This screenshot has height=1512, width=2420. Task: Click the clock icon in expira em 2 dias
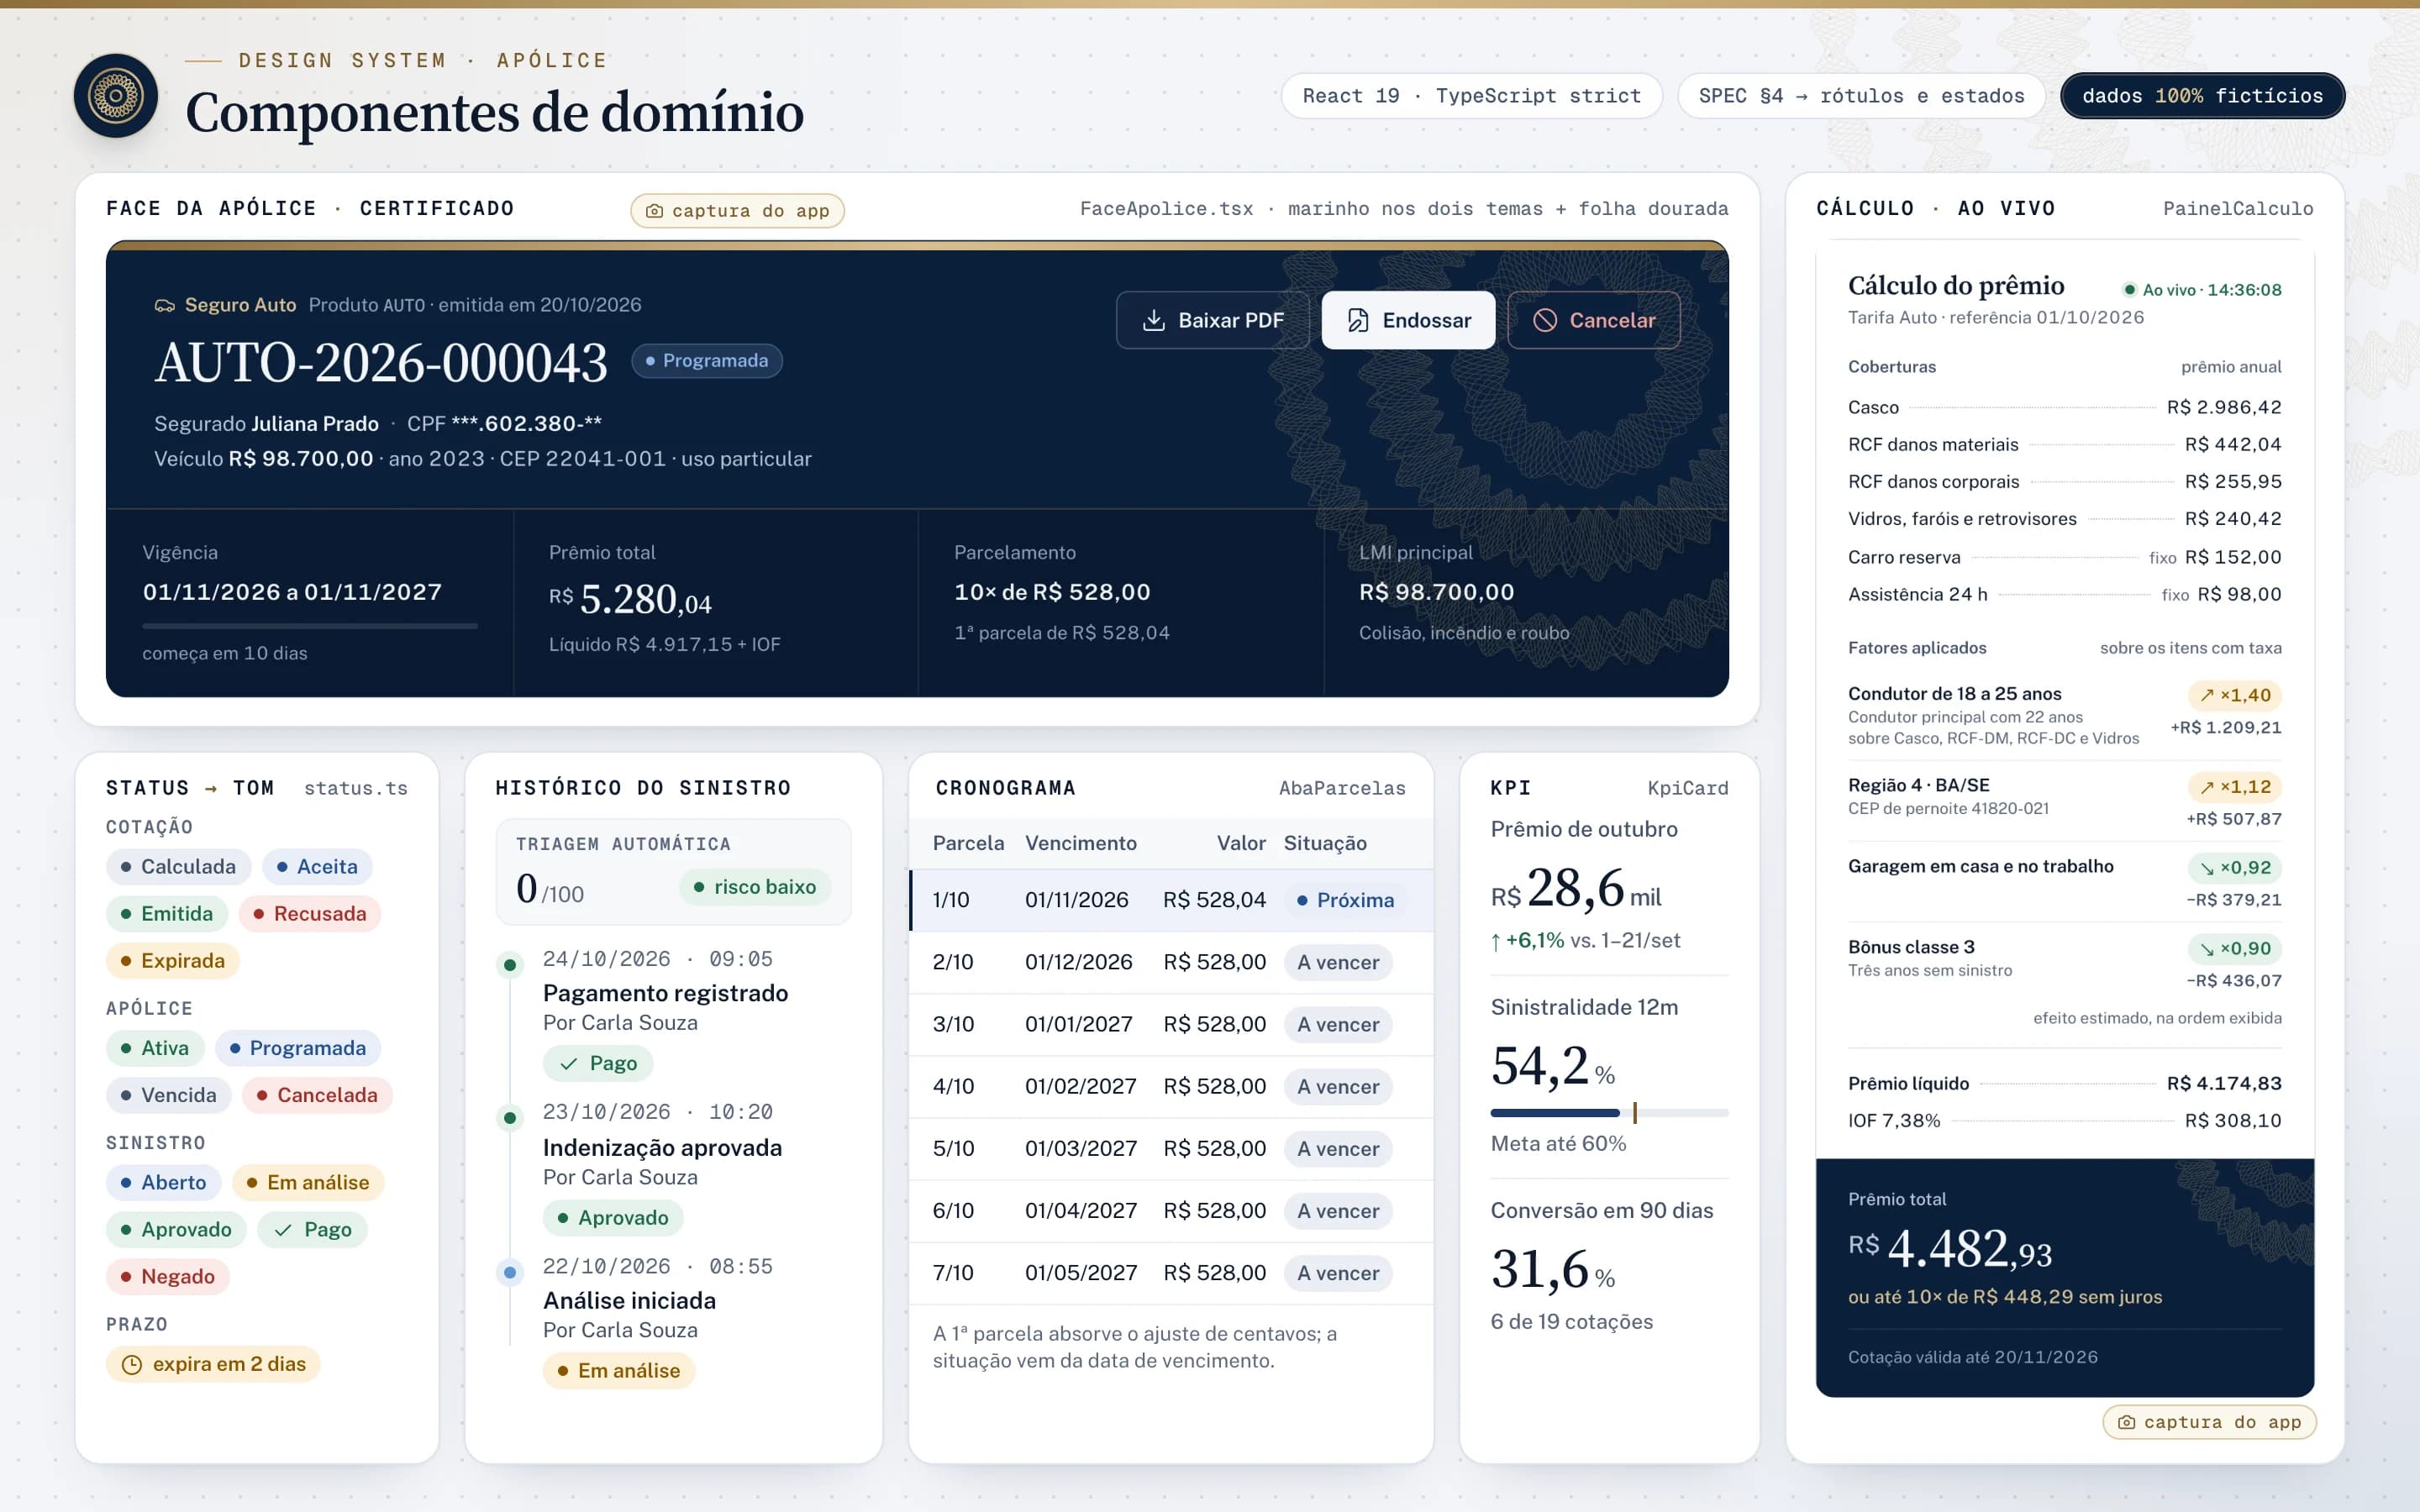pos(132,1364)
